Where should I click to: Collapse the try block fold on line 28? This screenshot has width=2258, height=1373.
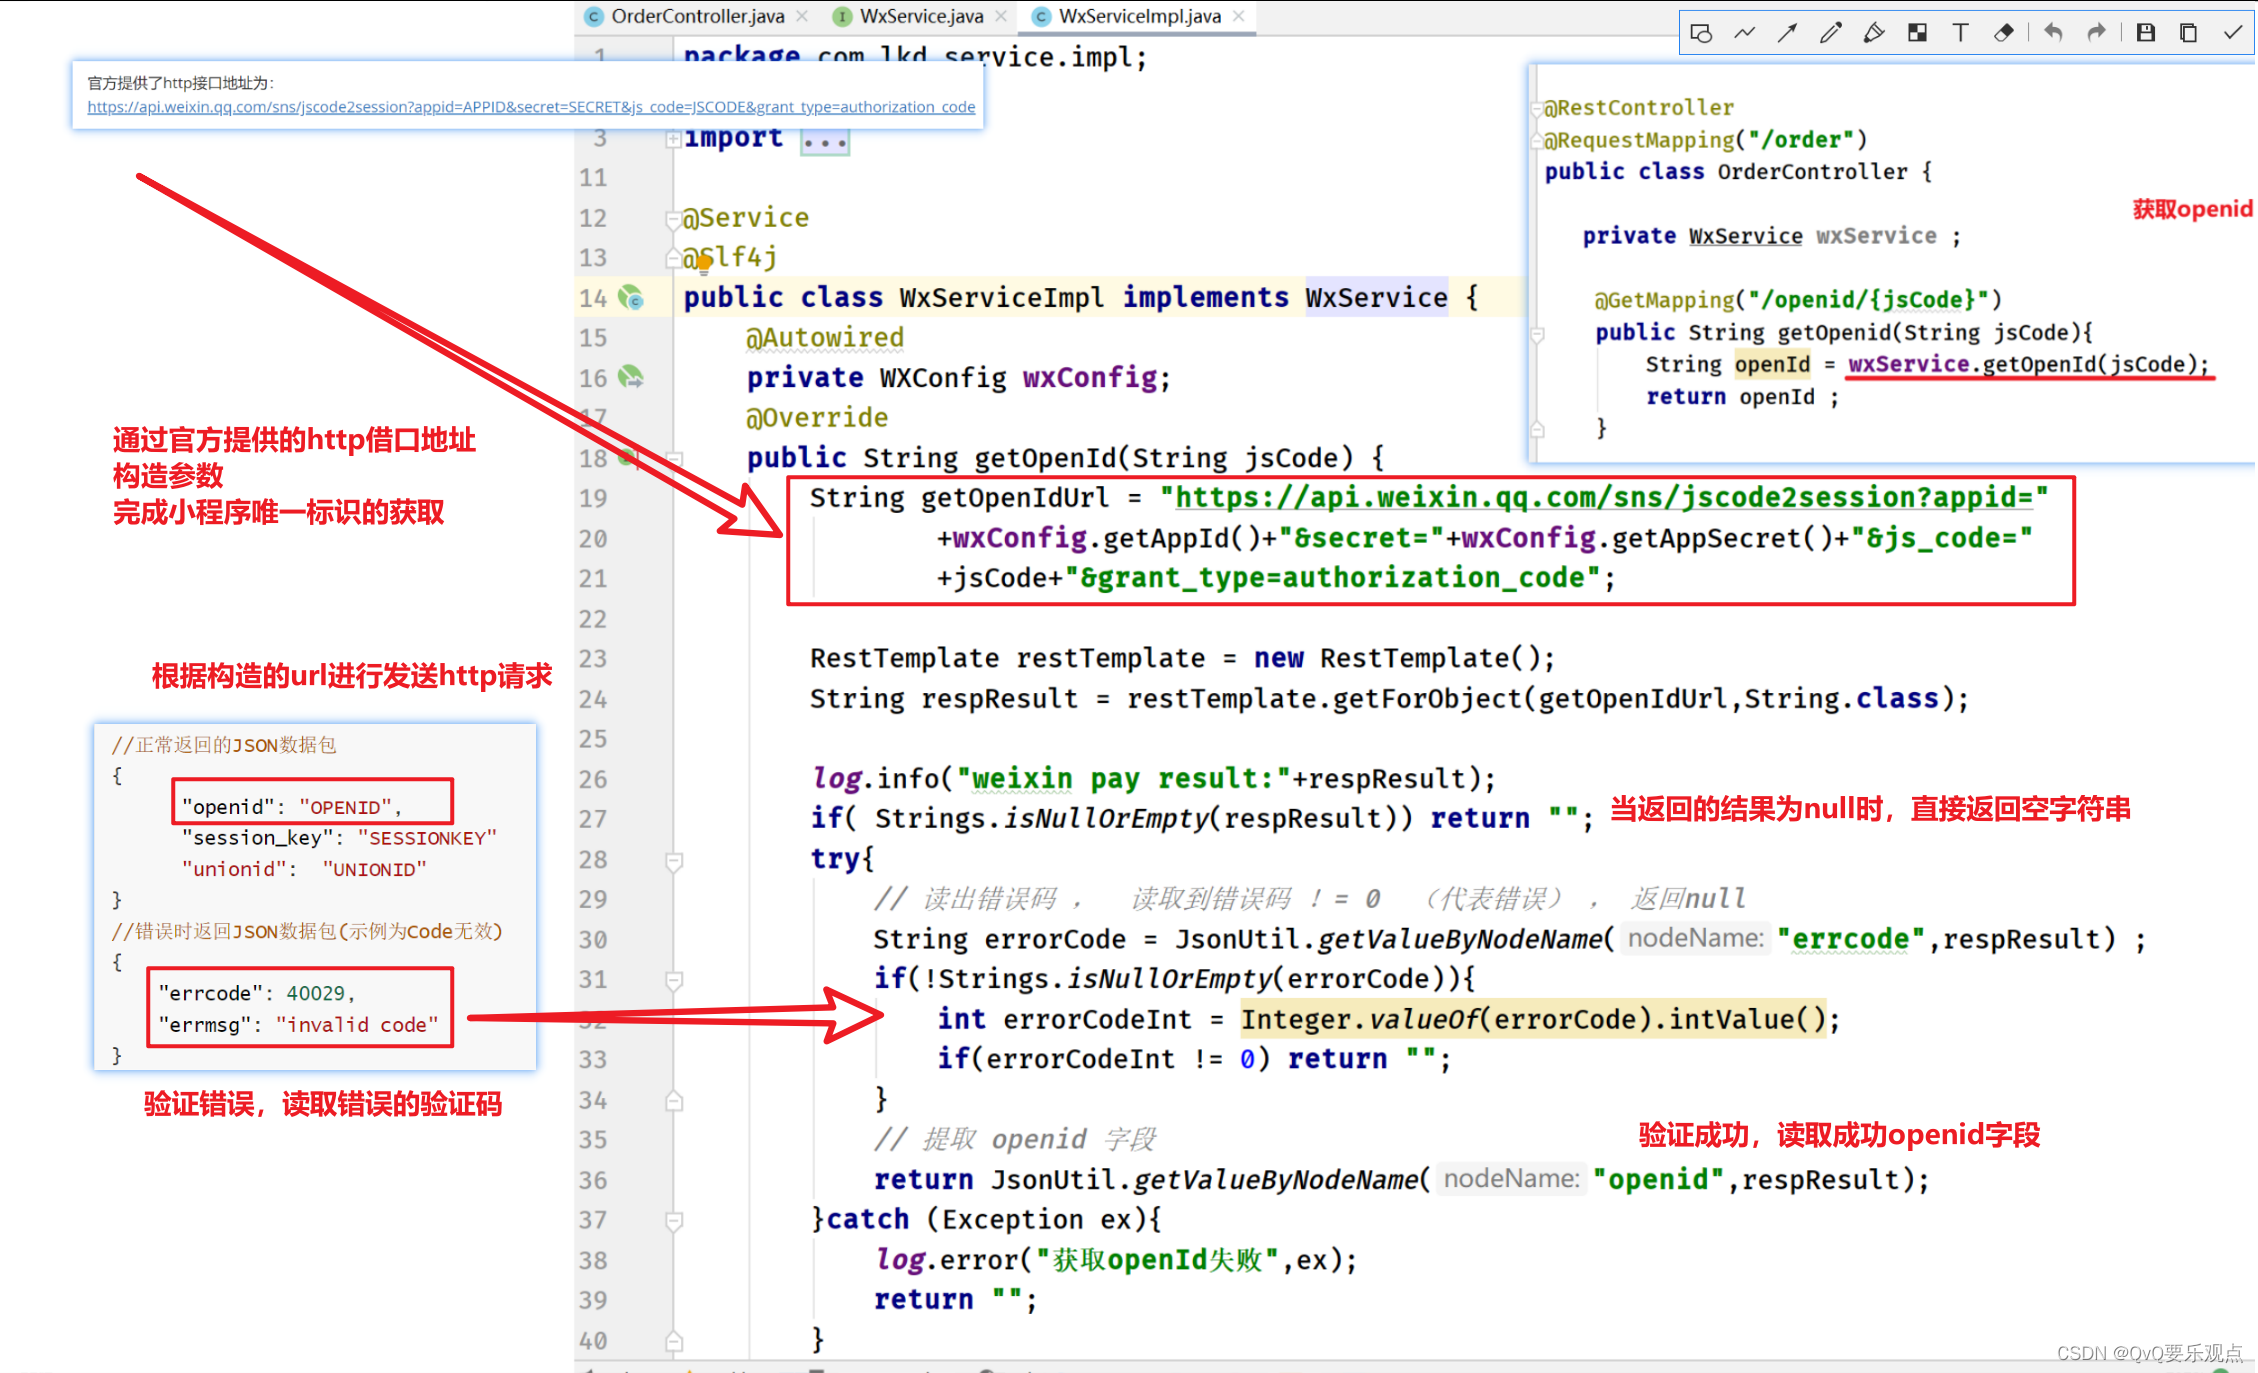coord(674,861)
